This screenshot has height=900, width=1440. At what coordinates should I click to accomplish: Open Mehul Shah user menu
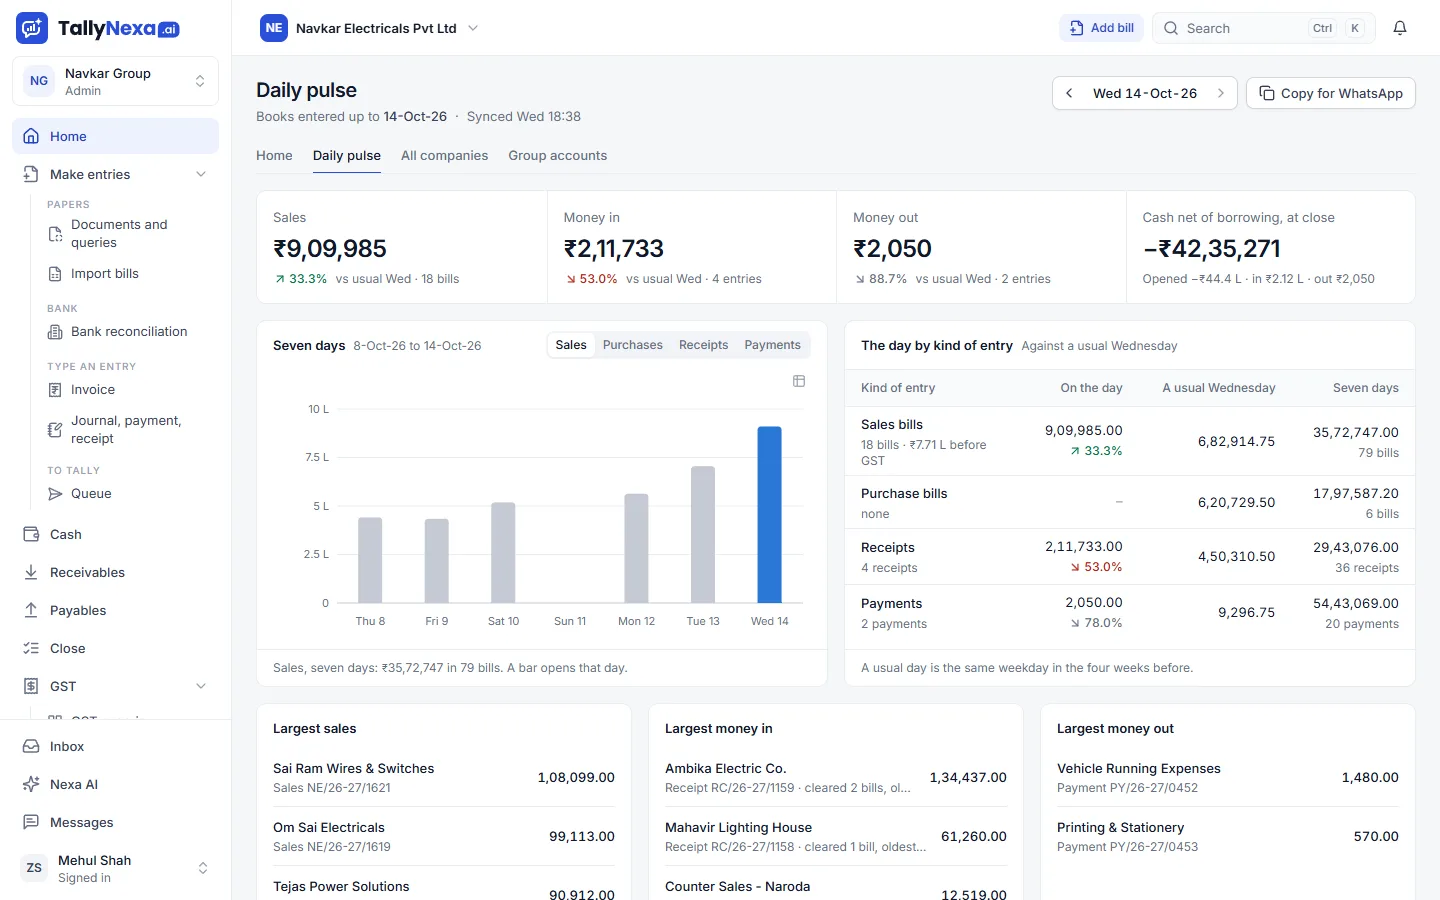click(x=115, y=868)
